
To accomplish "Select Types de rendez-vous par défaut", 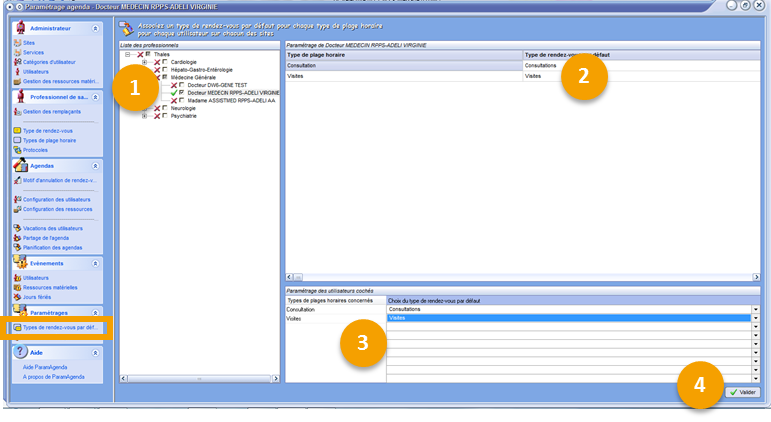I will (58, 327).
